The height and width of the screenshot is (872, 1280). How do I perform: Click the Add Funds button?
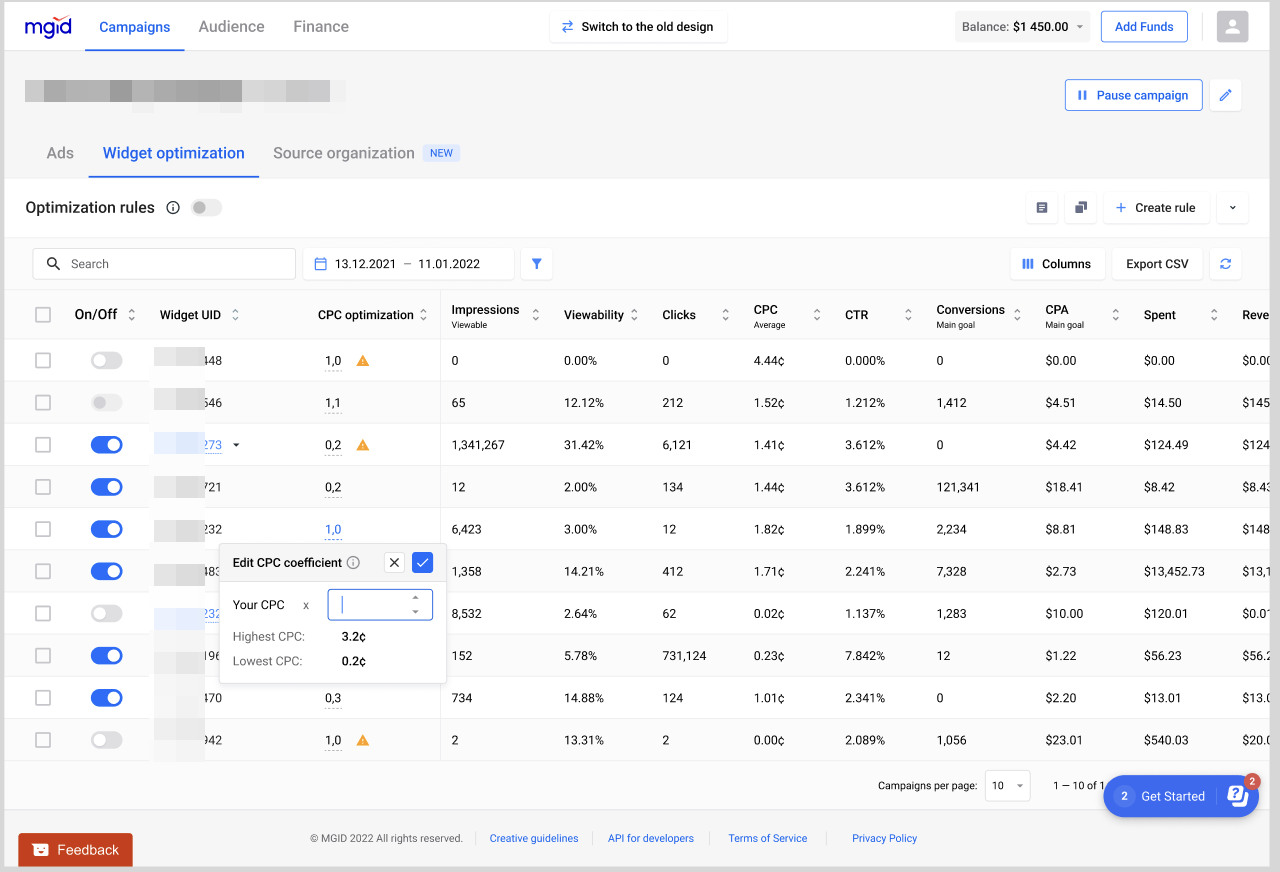pyautogui.click(x=1144, y=26)
